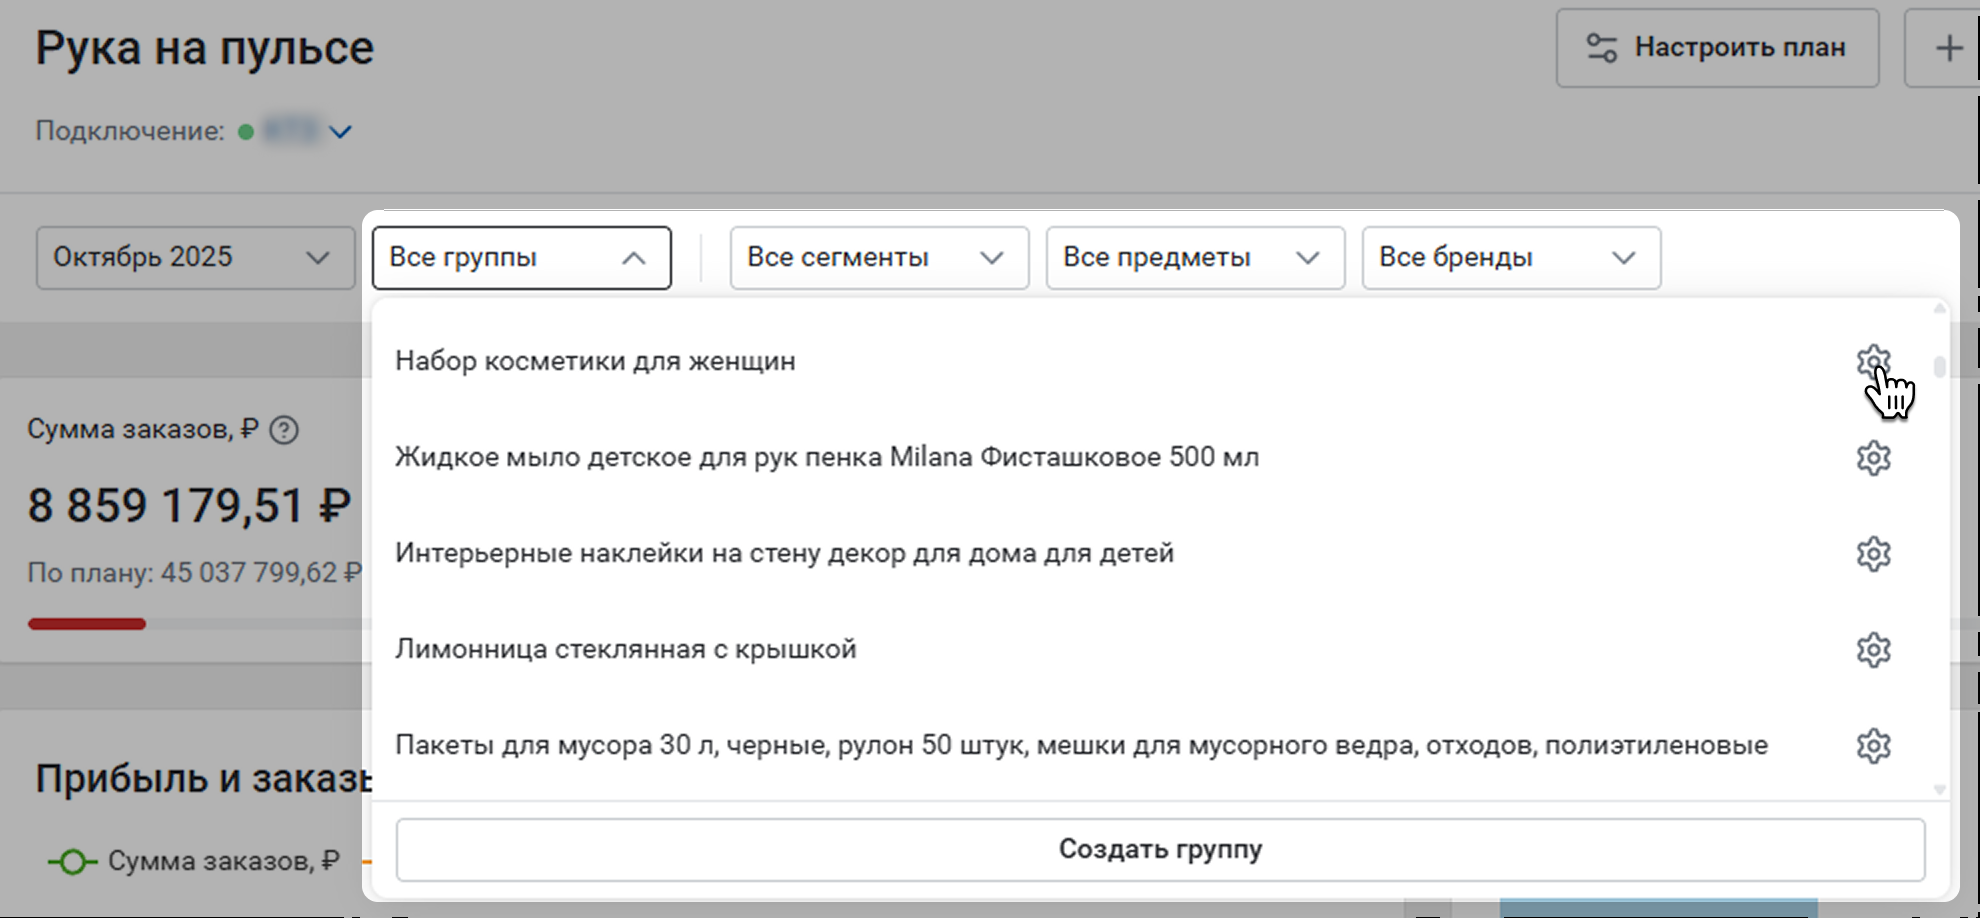The width and height of the screenshot is (1980, 918).
Task: Open settings gear for Набор косметики для женщин
Action: [x=1873, y=361]
